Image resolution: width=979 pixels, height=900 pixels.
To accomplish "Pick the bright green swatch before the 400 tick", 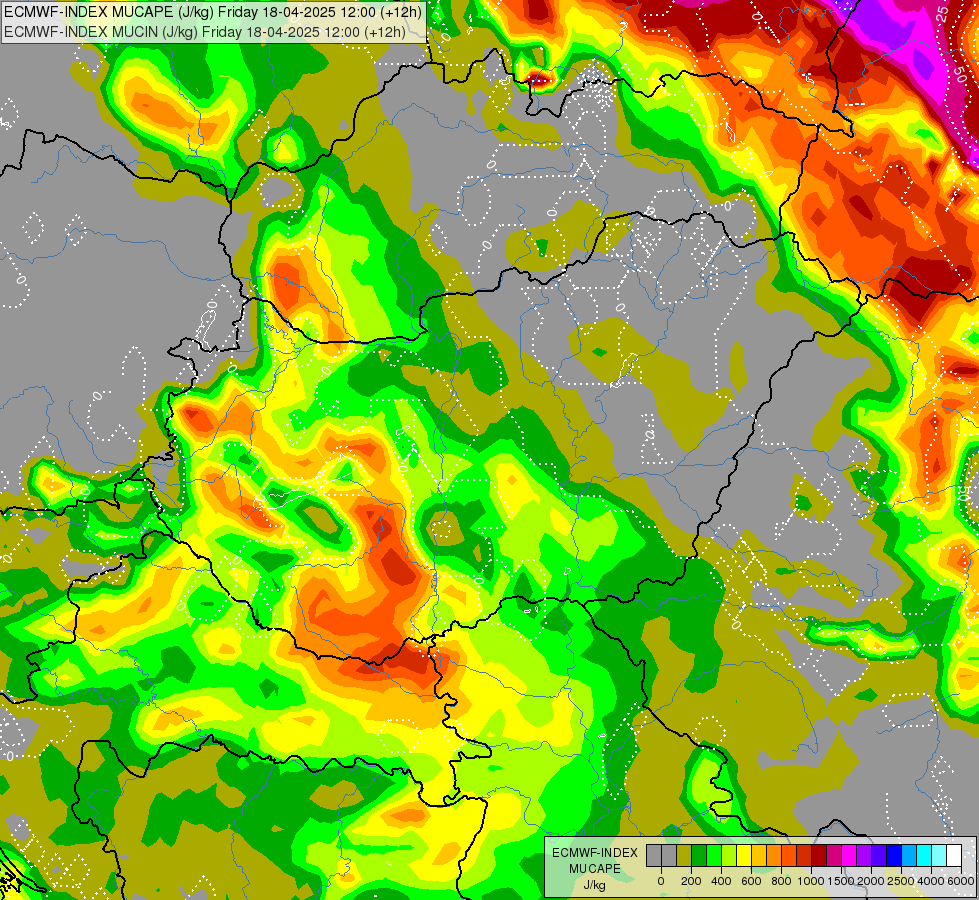I will pos(714,856).
